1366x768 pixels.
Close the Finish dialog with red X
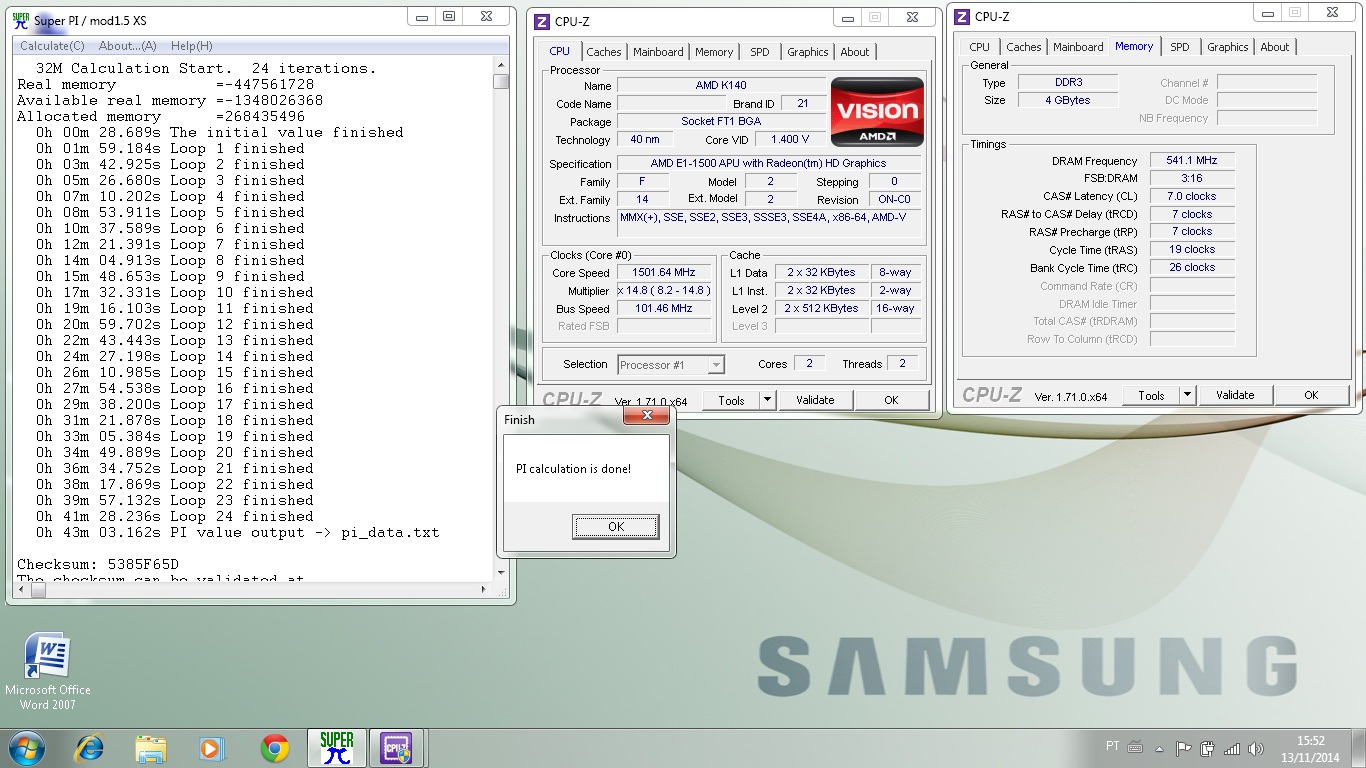coord(647,415)
